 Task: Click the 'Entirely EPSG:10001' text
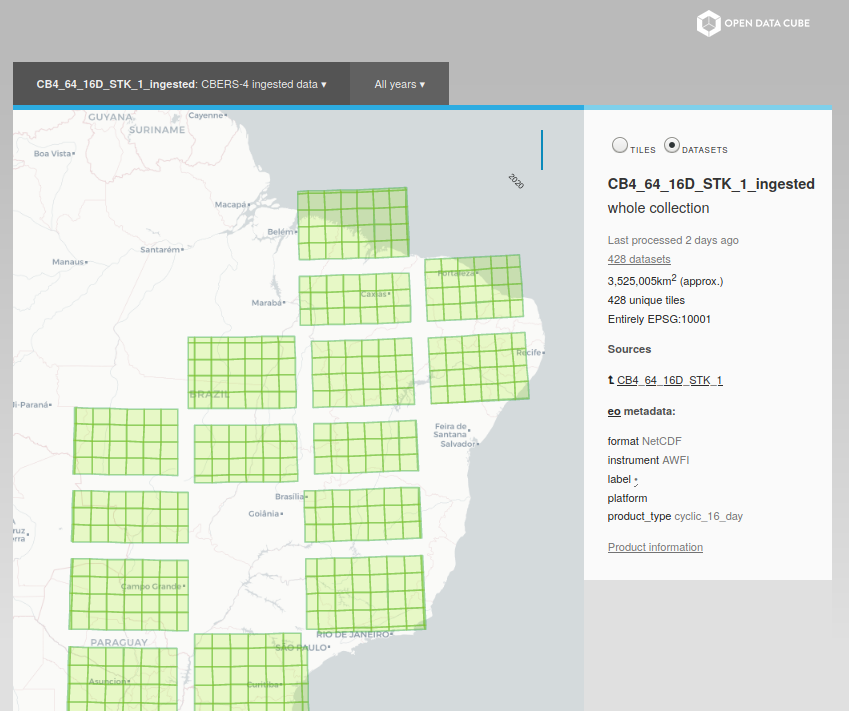point(659,319)
